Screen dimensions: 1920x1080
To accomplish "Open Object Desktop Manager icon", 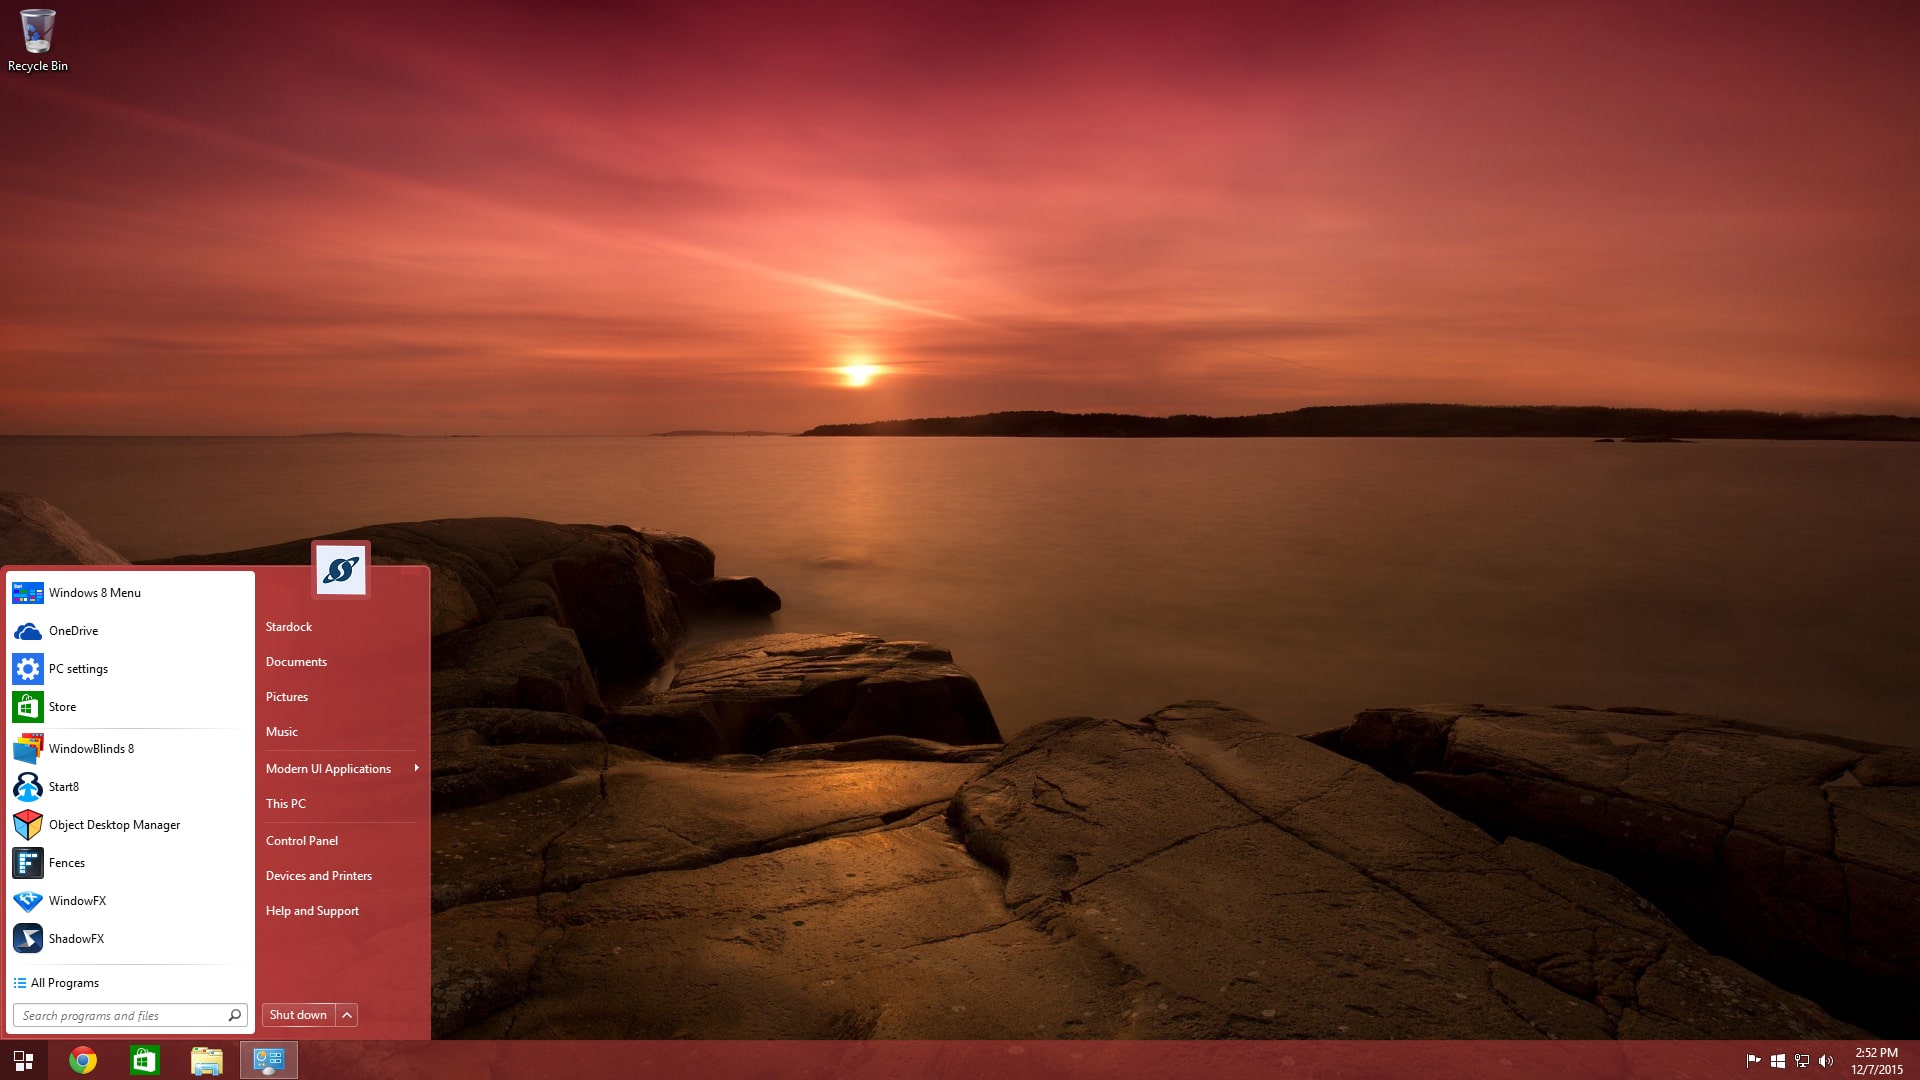I will 28,825.
